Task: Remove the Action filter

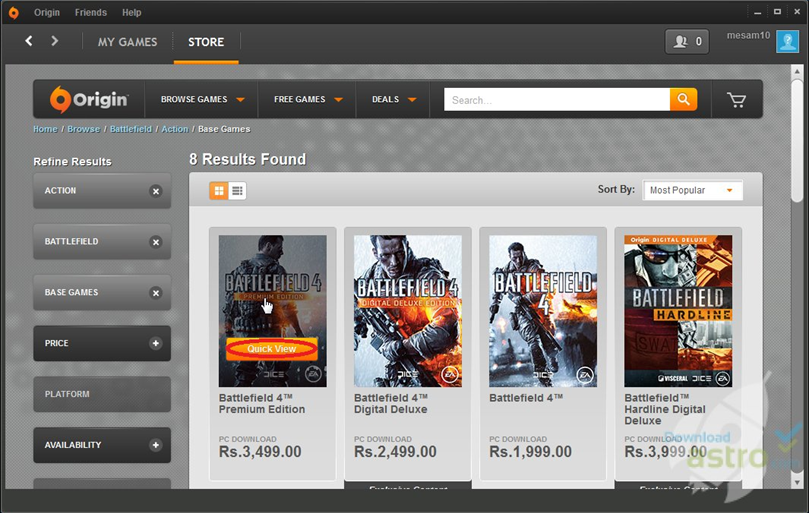Action: [x=155, y=191]
